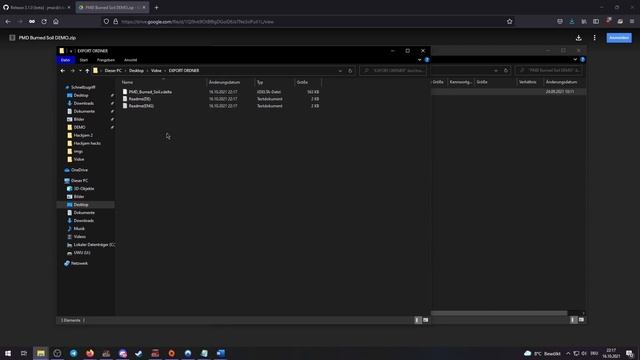Open the Firefox application menu
Viewport: 640px width, 360px height.
click(632, 22)
